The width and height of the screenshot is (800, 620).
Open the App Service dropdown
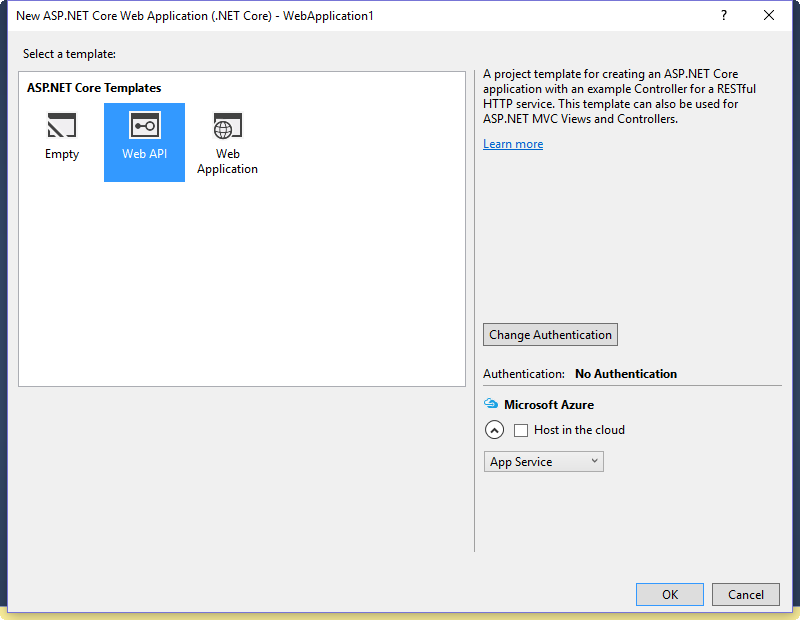[544, 462]
